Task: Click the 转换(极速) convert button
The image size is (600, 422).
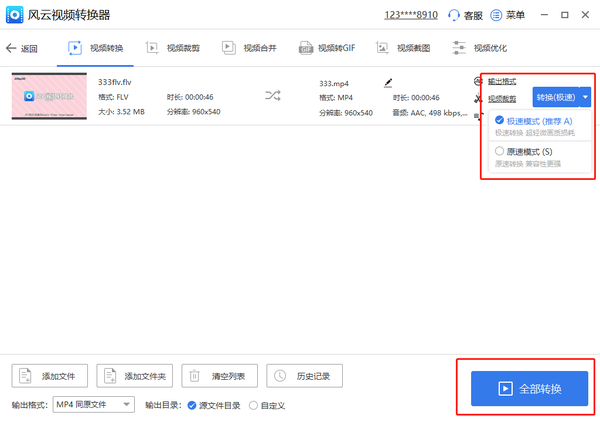Action: click(x=556, y=97)
